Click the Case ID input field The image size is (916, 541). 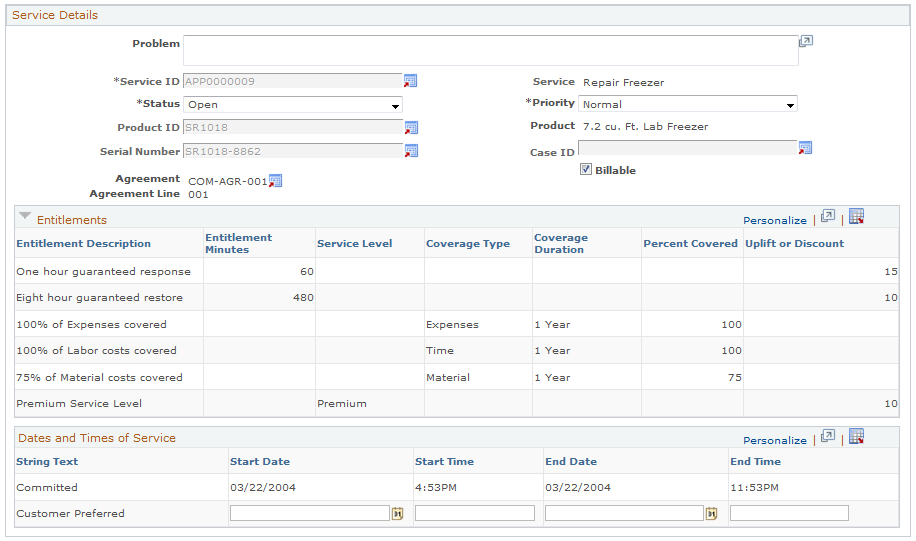pyautogui.click(x=688, y=148)
